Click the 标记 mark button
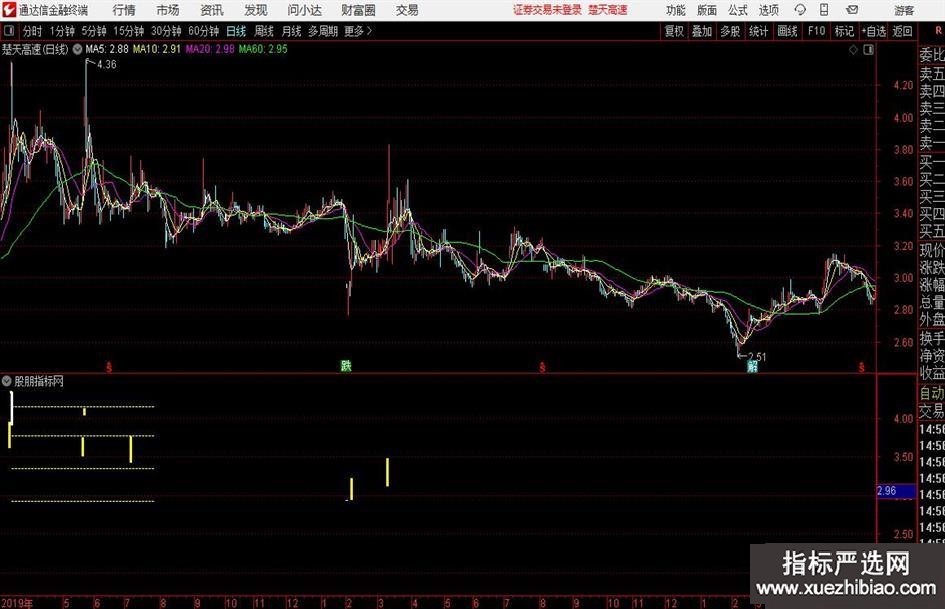 tap(844, 31)
